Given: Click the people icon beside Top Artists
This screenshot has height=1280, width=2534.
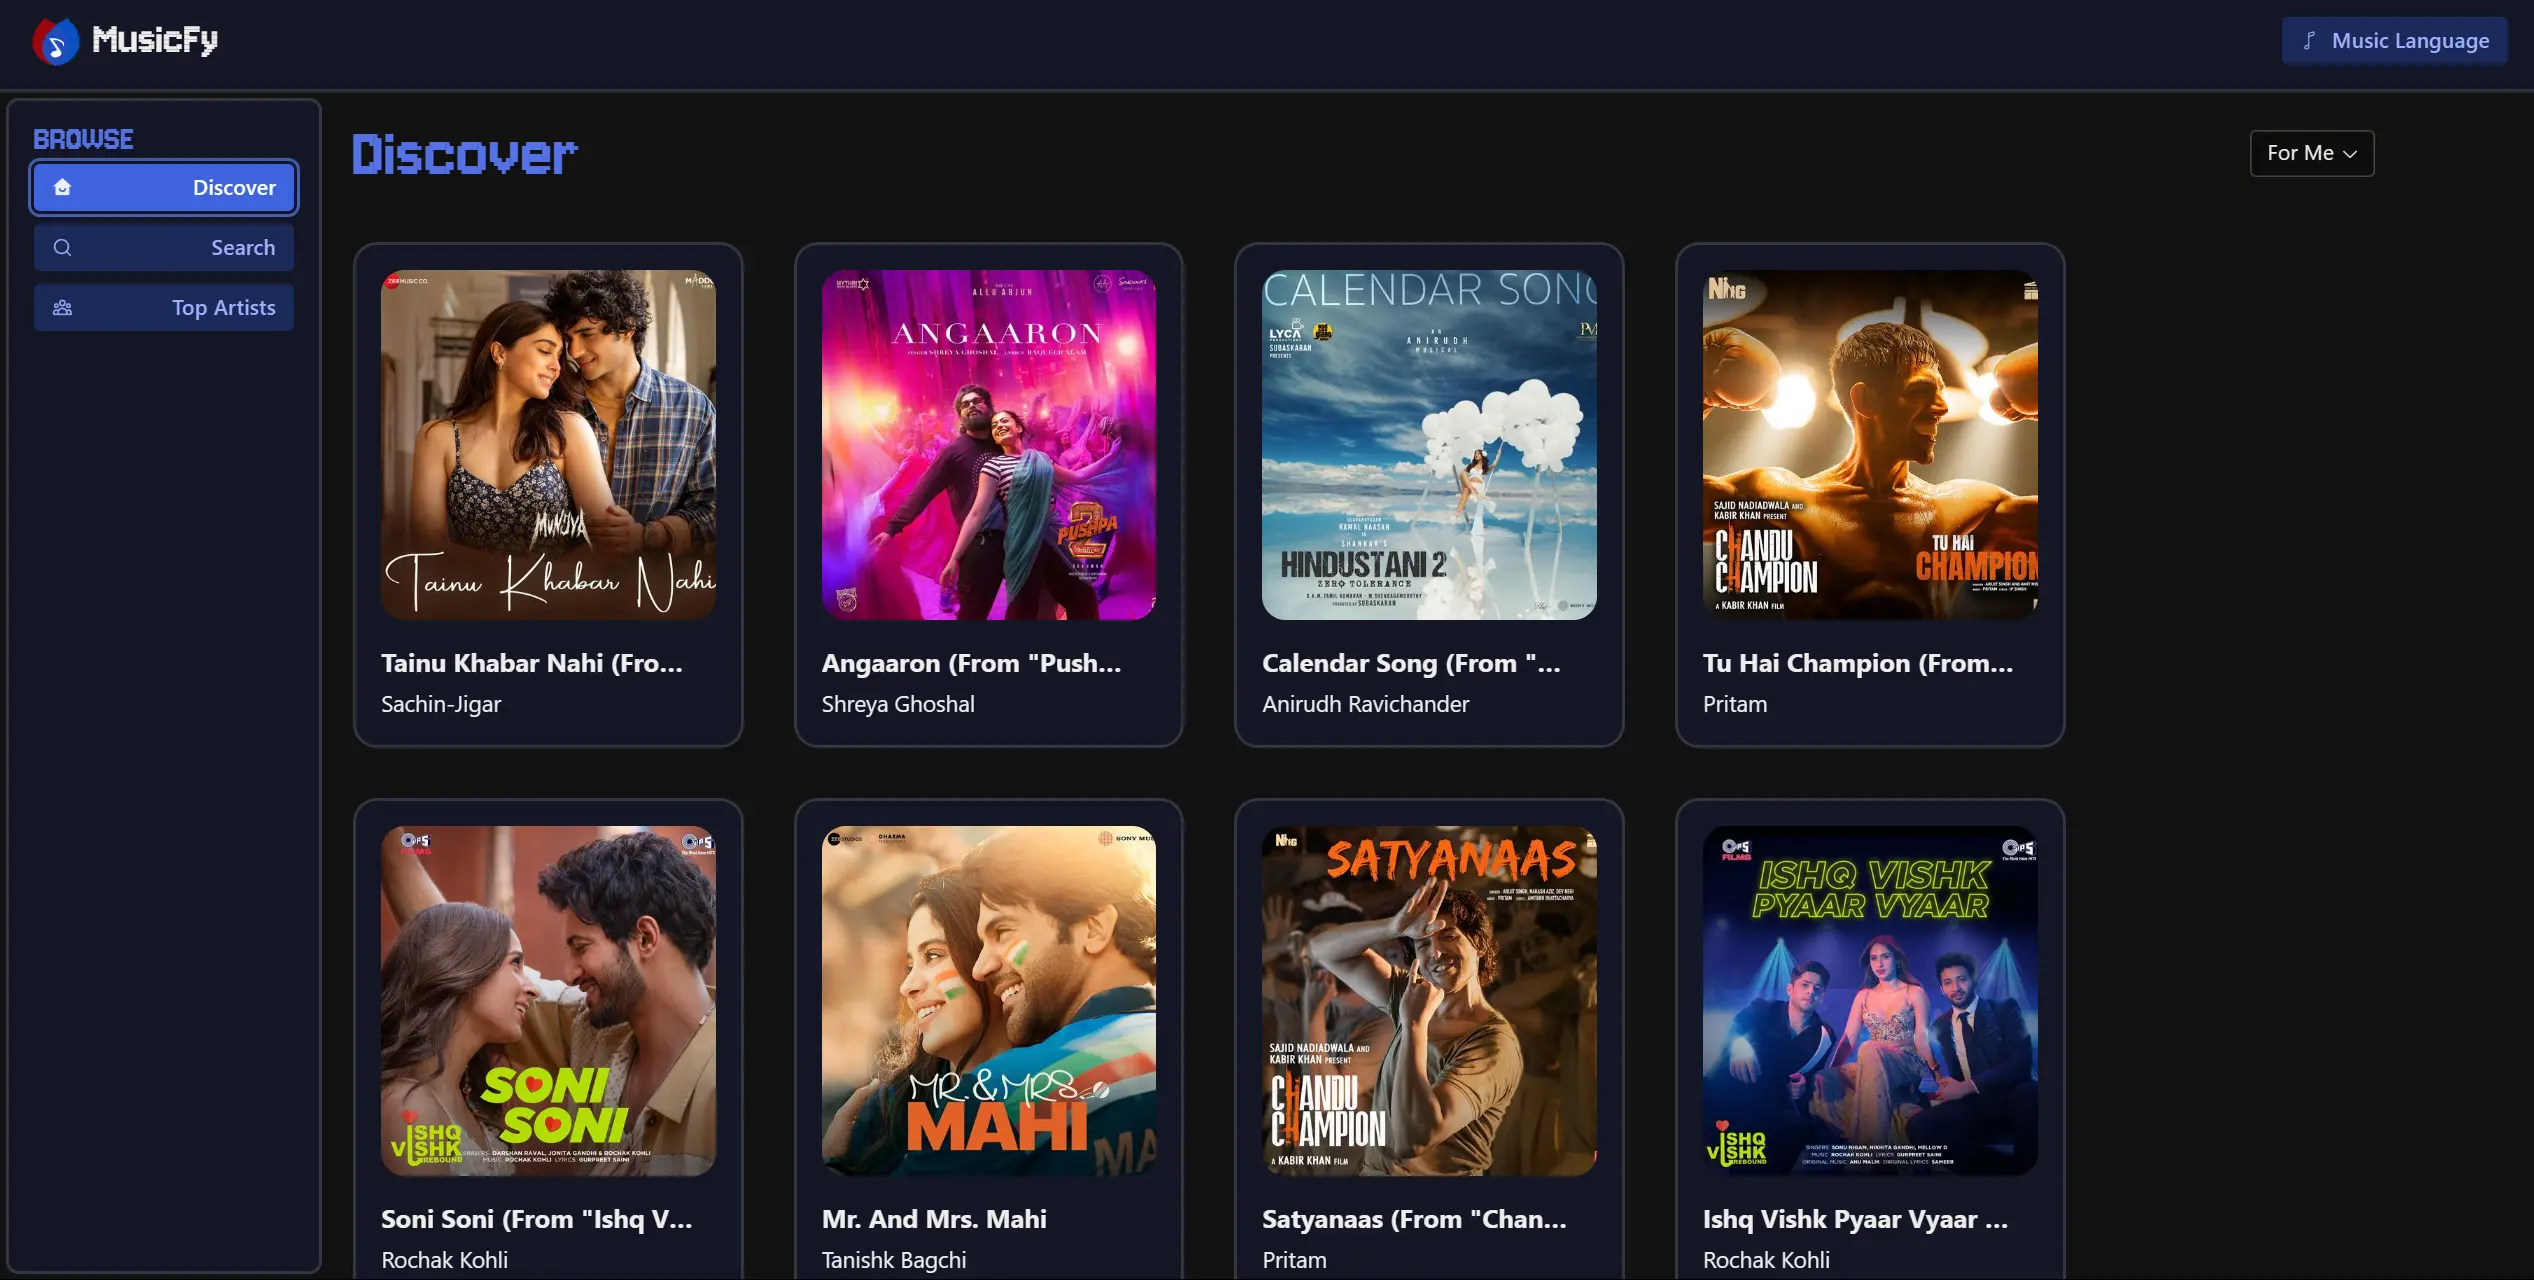Looking at the screenshot, I should coord(62,307).
